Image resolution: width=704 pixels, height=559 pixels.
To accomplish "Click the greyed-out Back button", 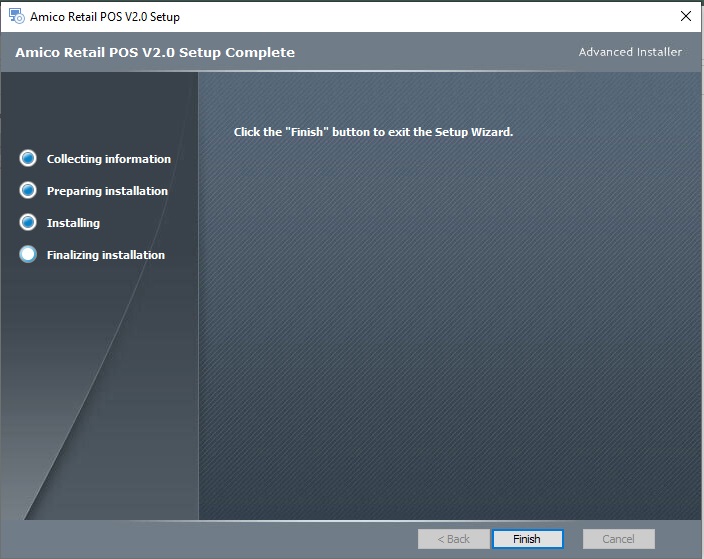I will 453,539.
